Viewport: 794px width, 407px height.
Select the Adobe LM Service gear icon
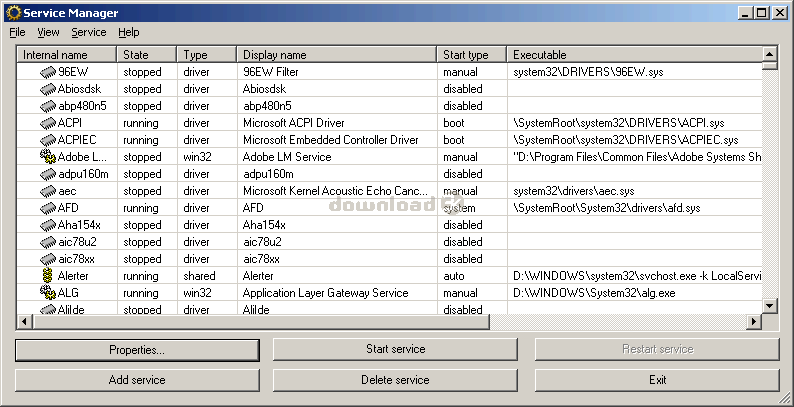click(47, 157)
